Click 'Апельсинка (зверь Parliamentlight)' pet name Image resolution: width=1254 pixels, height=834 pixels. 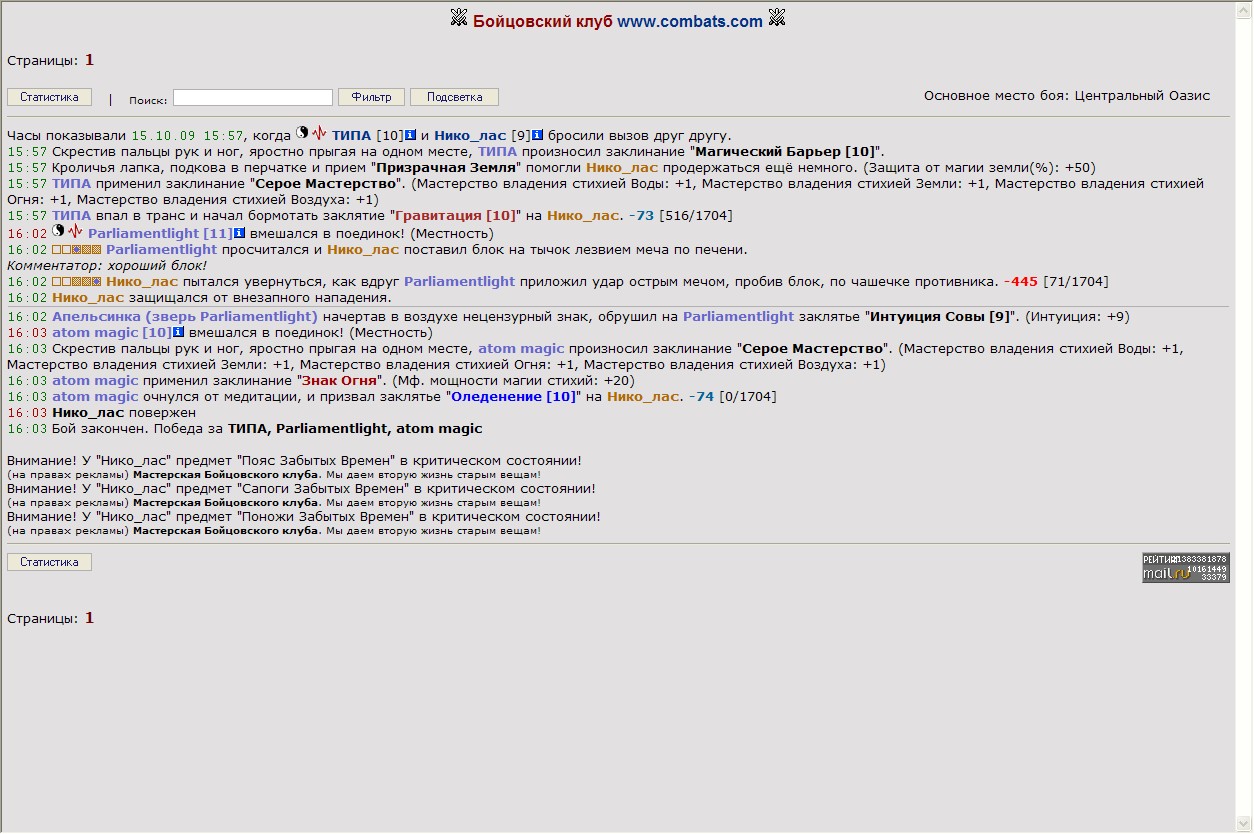[x=185, y=316]
